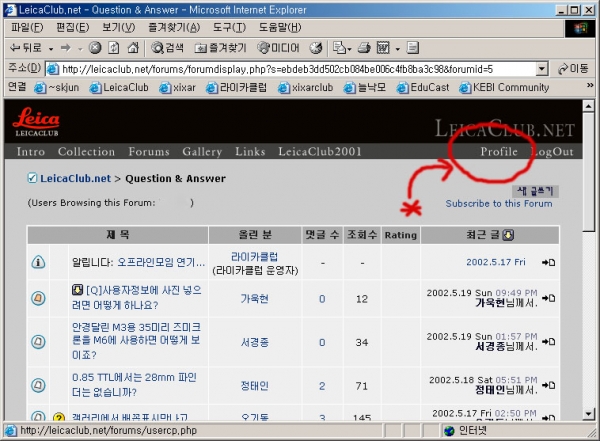Open the 즐겨찾기 favorites toolbar button

click(x=220, y=48)
